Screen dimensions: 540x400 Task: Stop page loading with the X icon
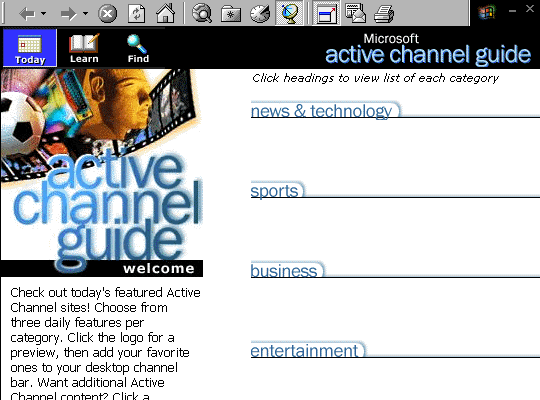click(107, 14)
